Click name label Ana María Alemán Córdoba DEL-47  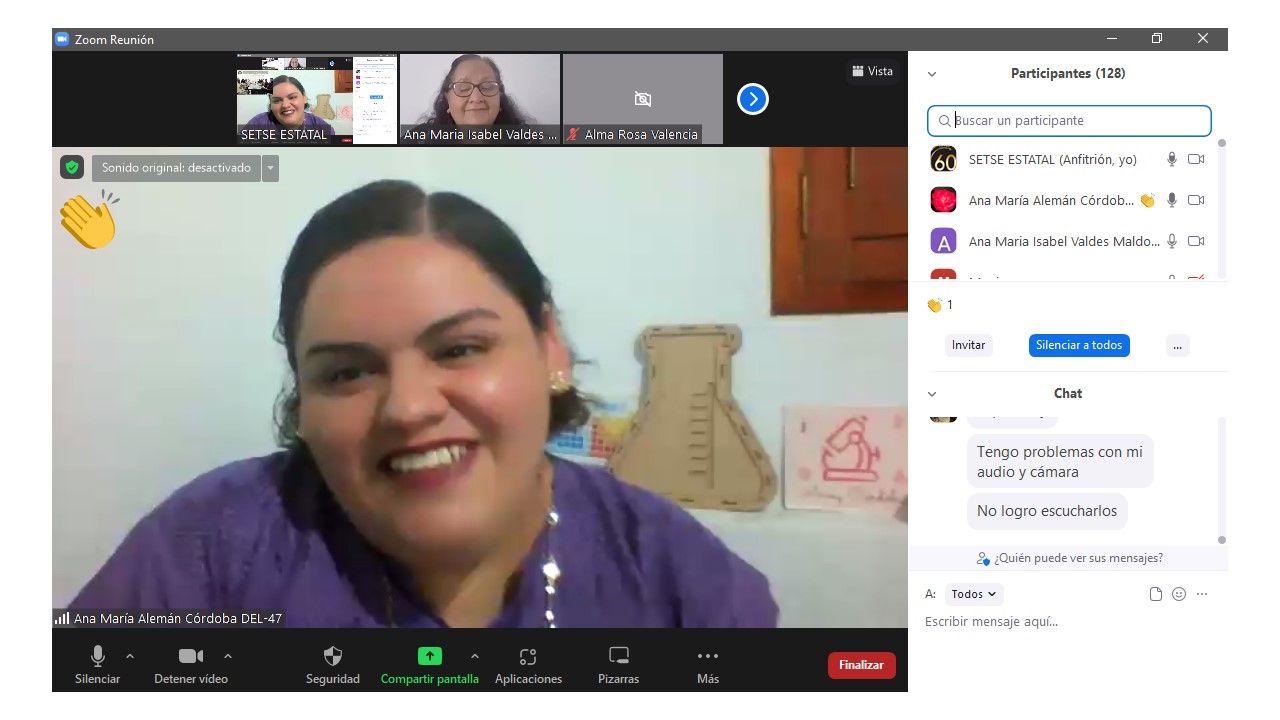pyautogui.click(x=178, y=619)
